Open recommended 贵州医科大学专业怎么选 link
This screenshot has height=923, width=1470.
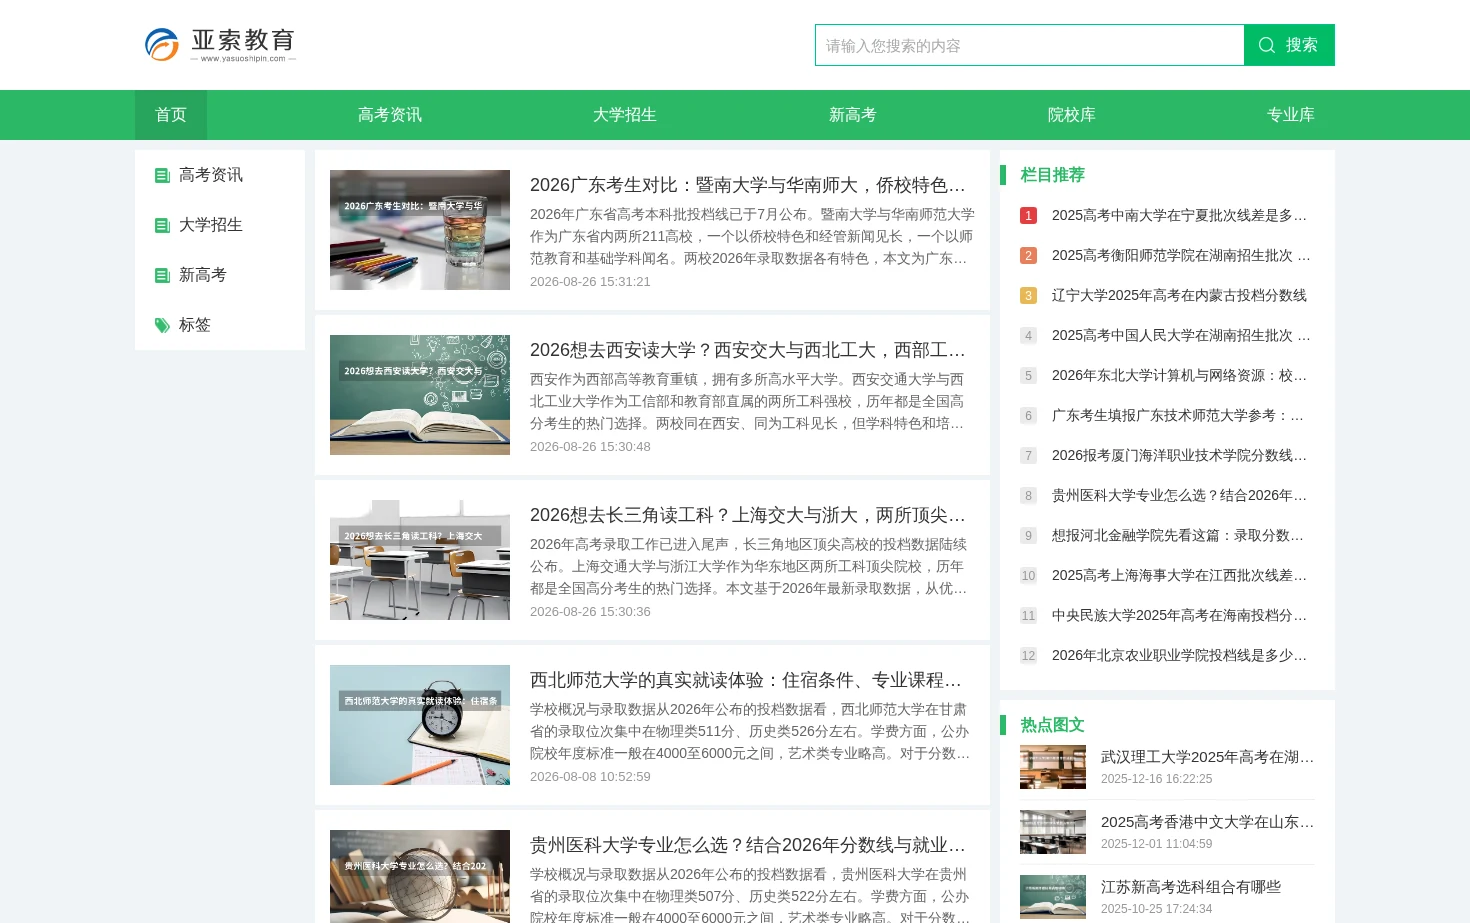(1180, 495)
